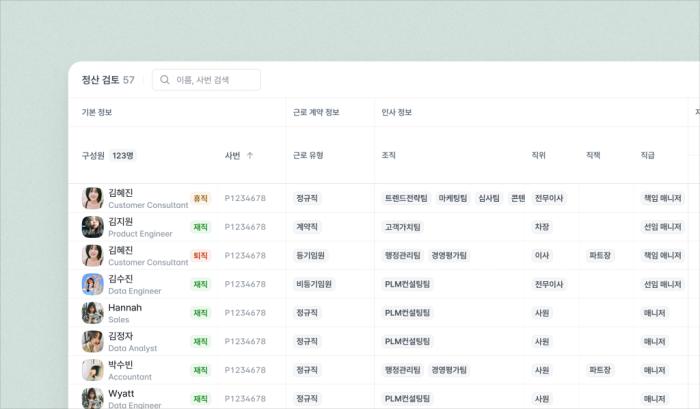Click the 123명 count badge
Screen dimensions: 700x409
123,155
